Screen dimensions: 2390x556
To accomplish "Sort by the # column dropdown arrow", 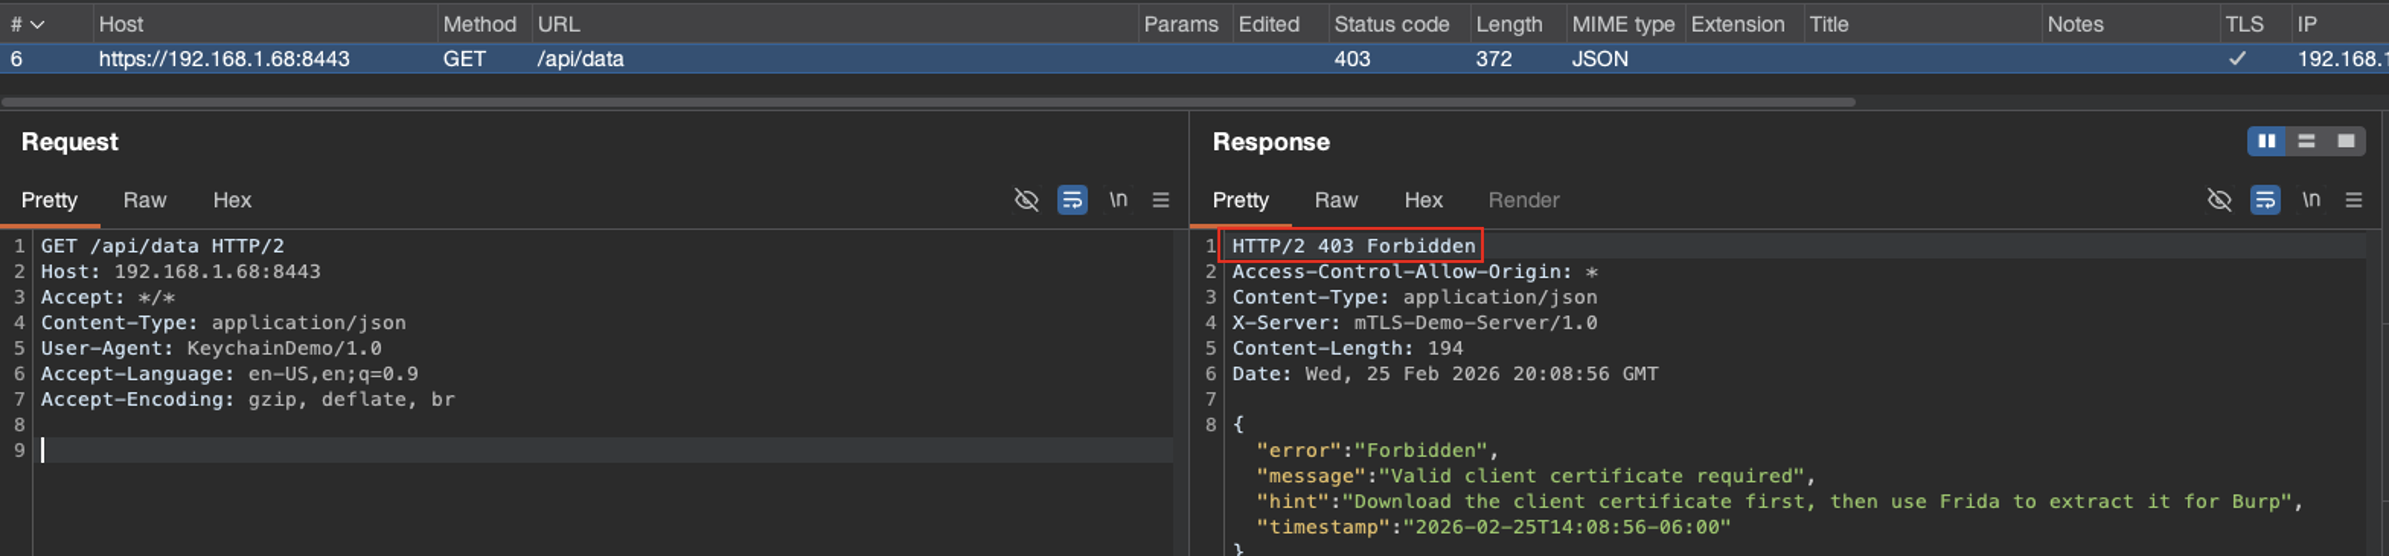I will [x=37, y=24].
